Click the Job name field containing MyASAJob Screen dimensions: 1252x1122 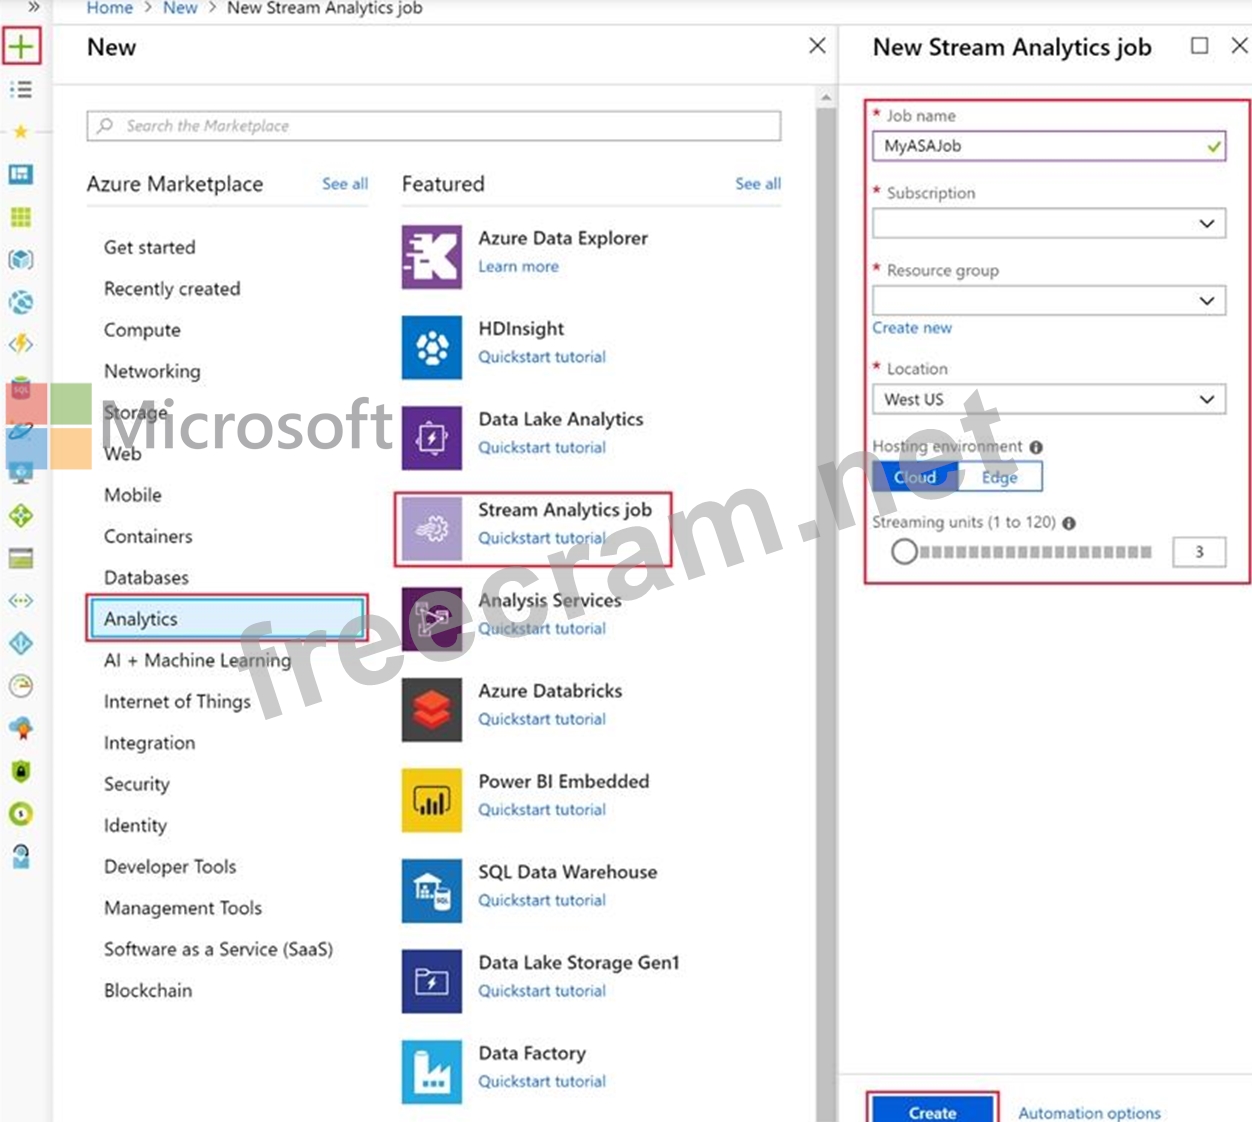(1049, 146)
